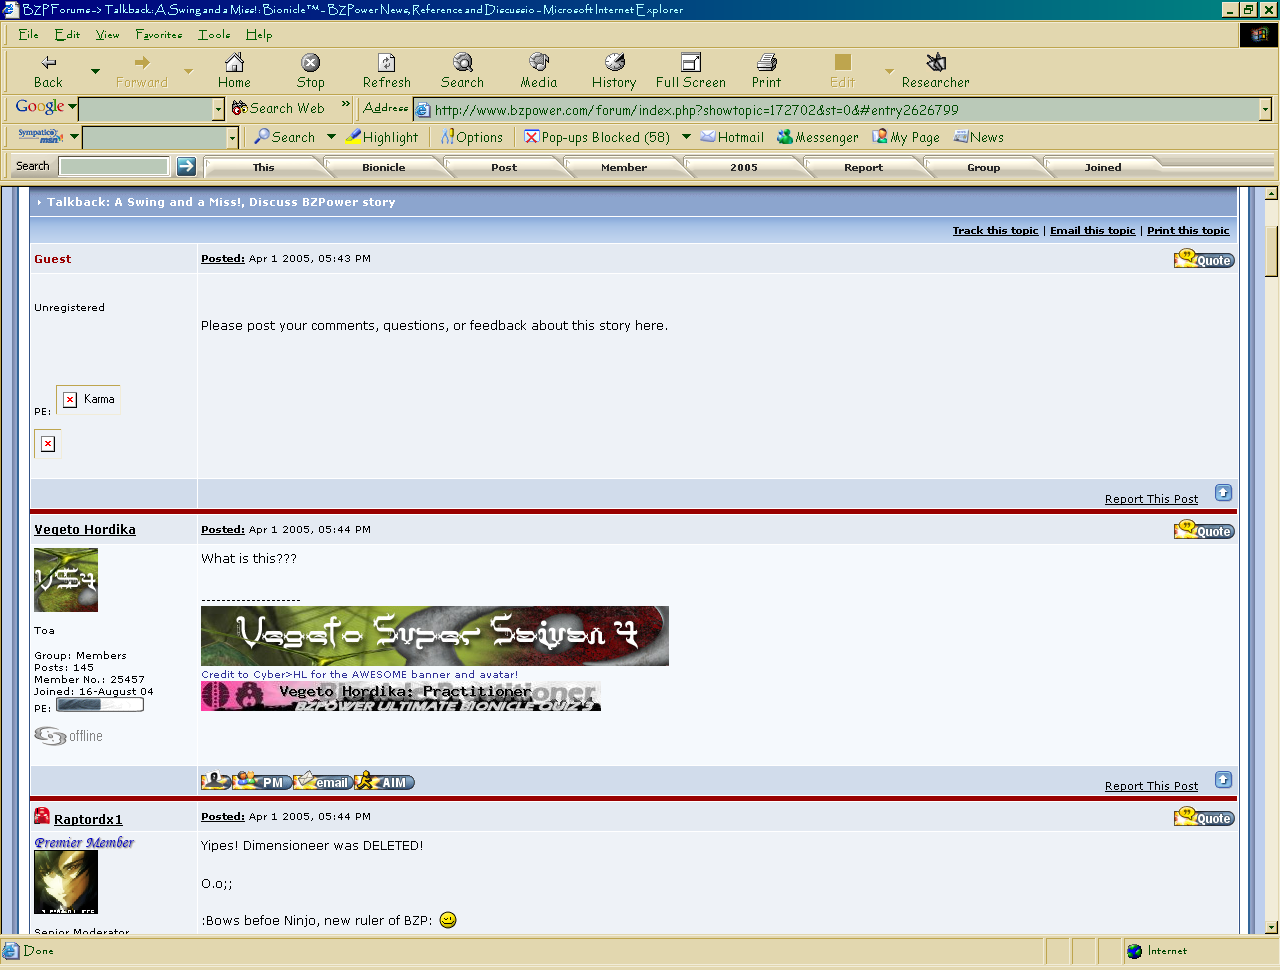View Vegeto Hordika's profile icon button
The image size is (1280, 970).
point(215,781)
